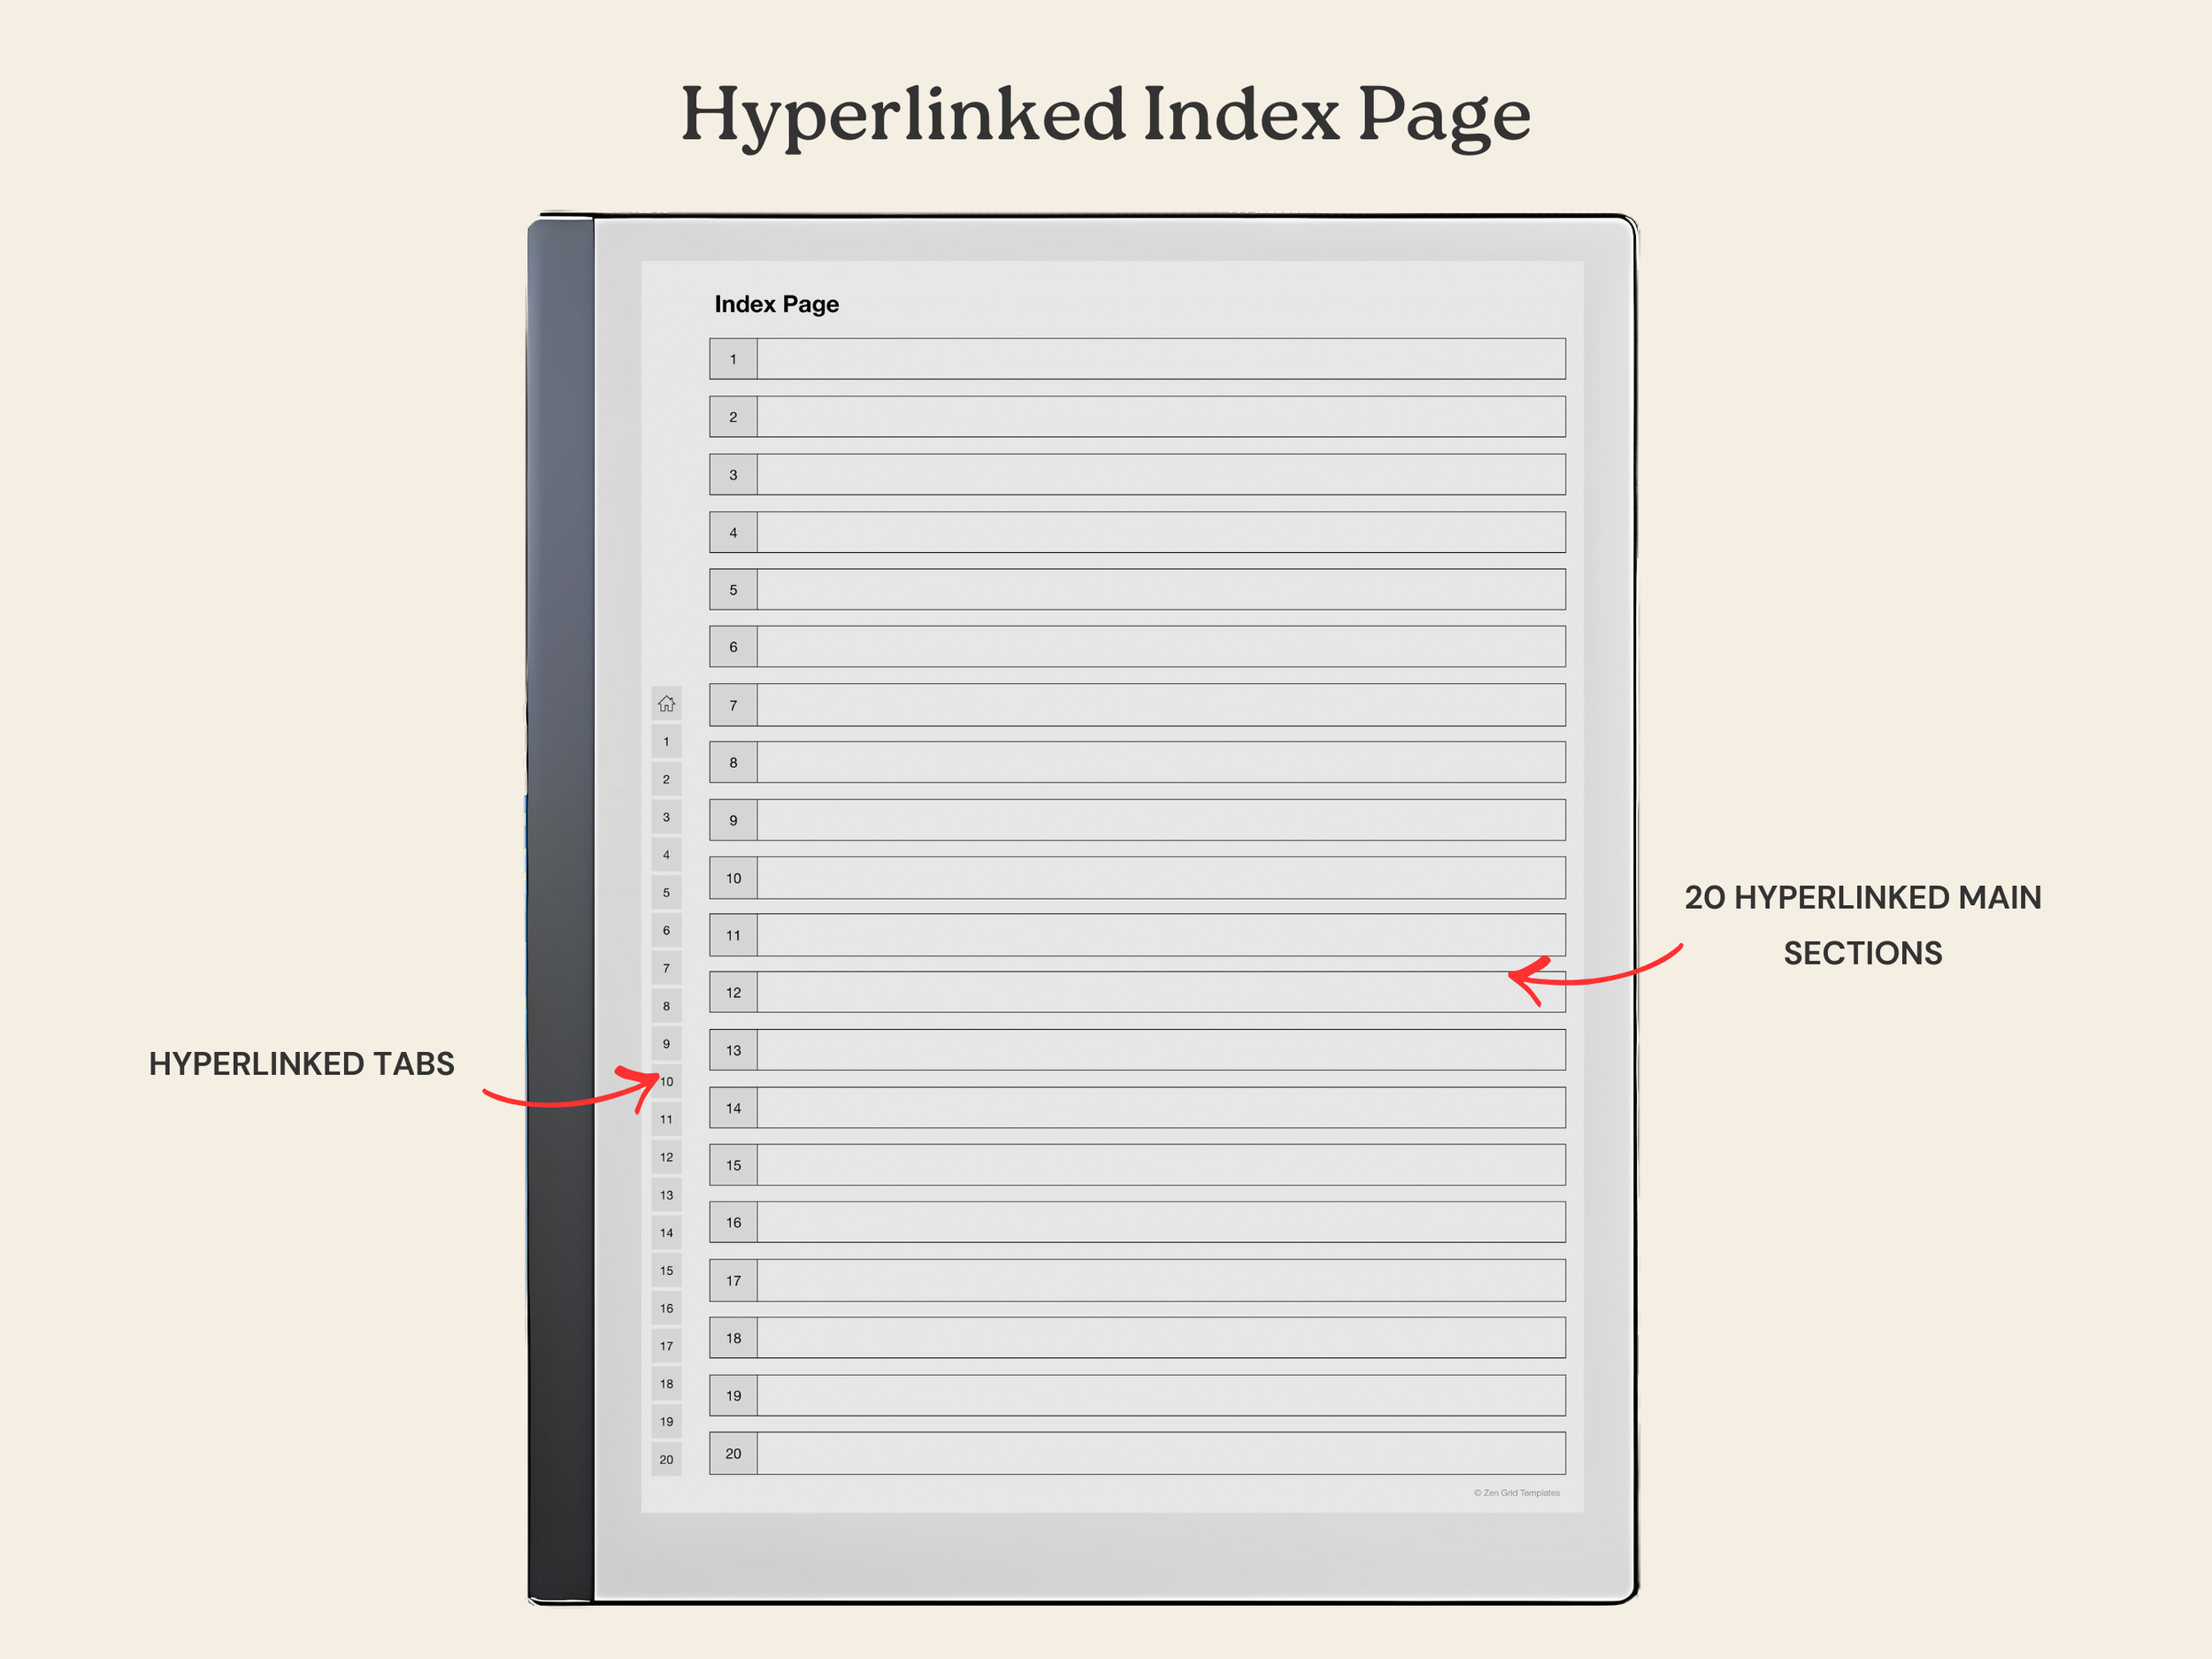2212x1659 pixels.
Task: Open section 7 from index list
Action: (733, 705)
